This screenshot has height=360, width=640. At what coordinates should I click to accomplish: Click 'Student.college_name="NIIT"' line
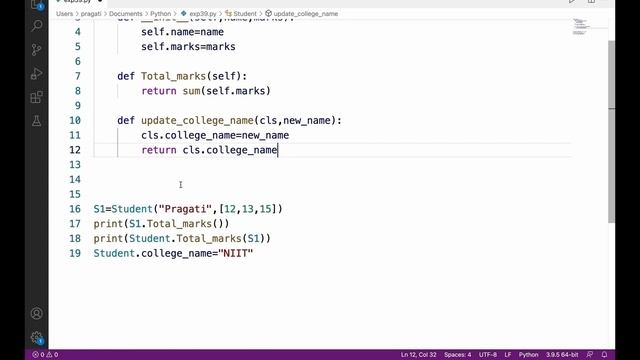(173, 253)
